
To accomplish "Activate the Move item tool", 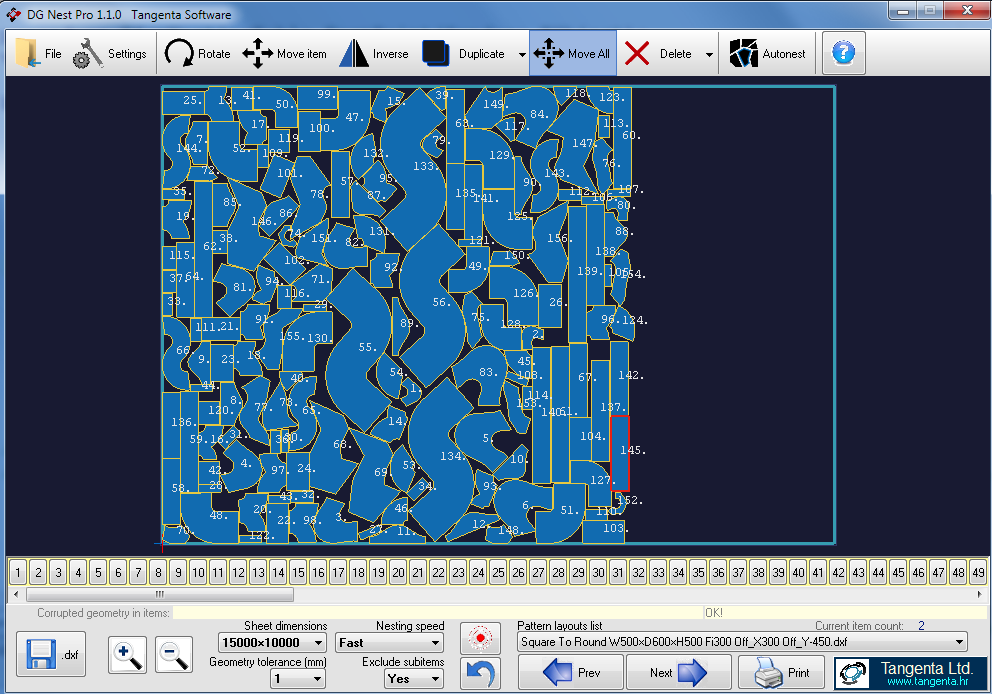I will (x=284, y=54).
